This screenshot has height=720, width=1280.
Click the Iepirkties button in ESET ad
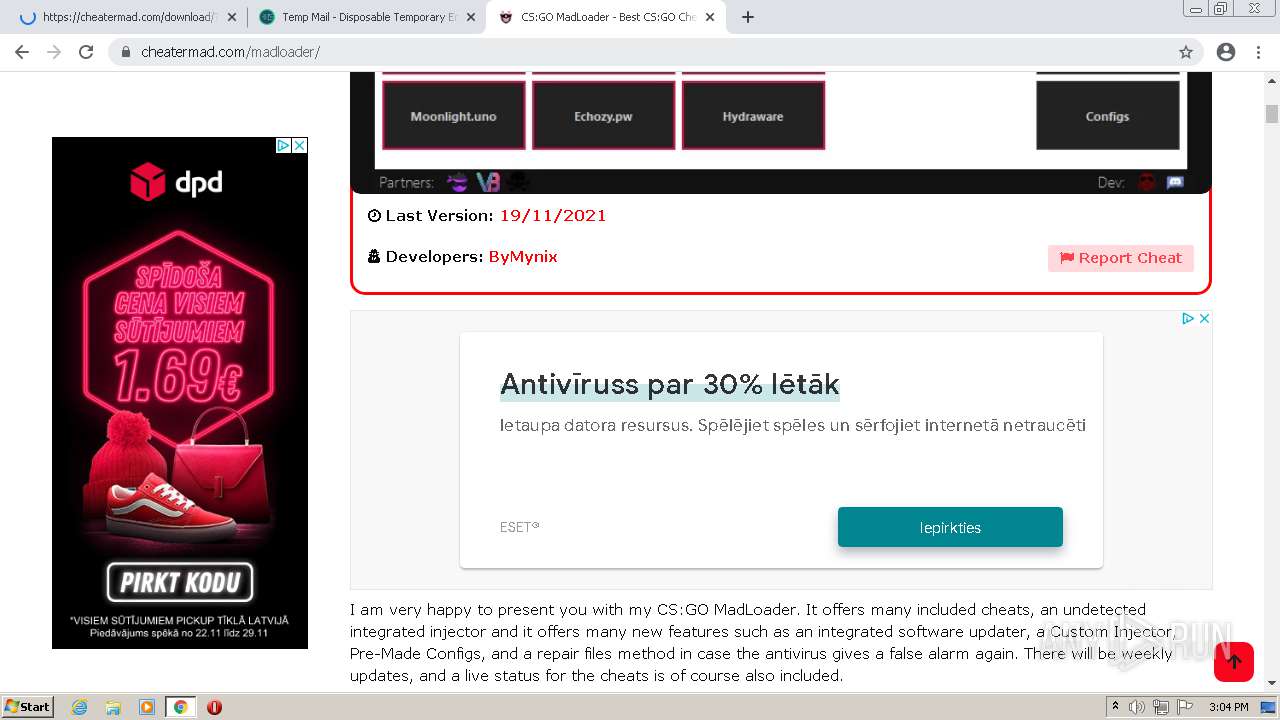pos(950,527)
